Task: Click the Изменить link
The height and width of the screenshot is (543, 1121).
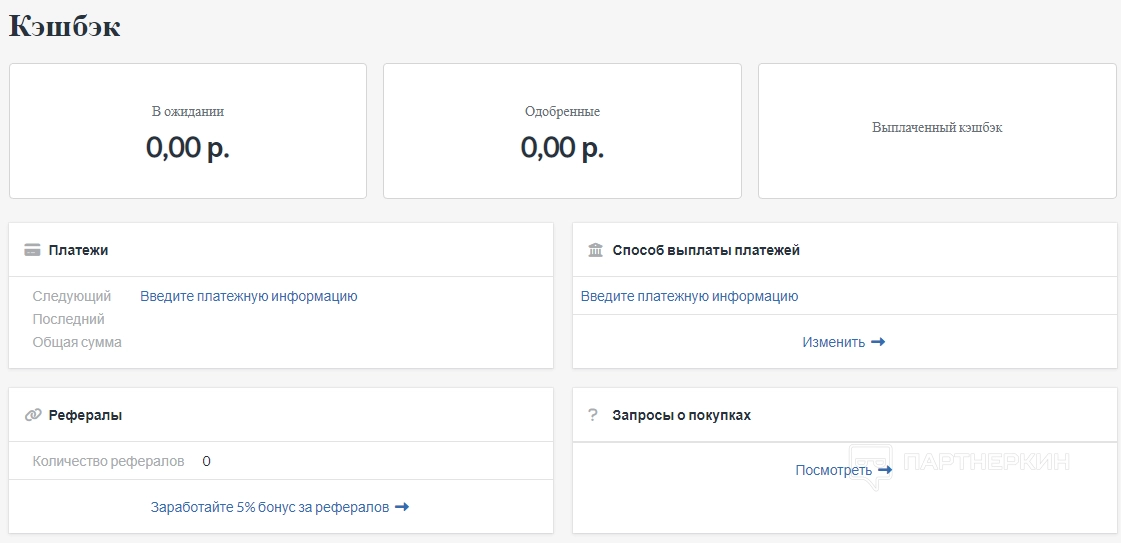Action: click(833, 342)
